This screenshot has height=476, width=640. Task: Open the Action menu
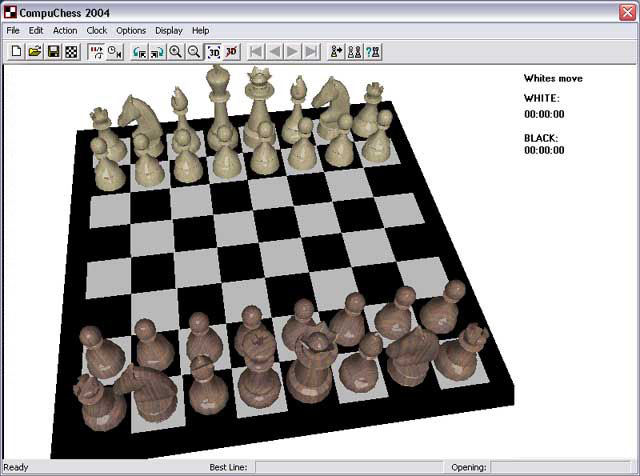pyautogui.click(x=65, y=31)
